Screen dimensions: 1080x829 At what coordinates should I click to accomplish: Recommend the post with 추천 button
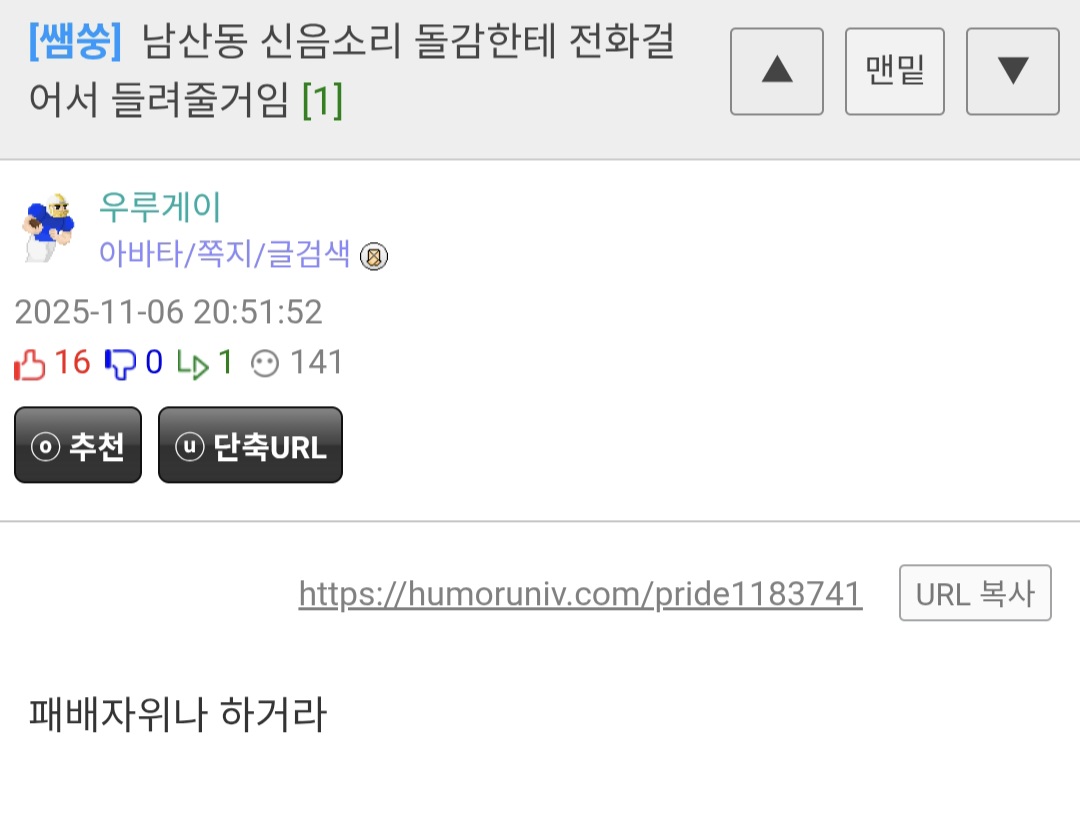[x=78, y=445]
